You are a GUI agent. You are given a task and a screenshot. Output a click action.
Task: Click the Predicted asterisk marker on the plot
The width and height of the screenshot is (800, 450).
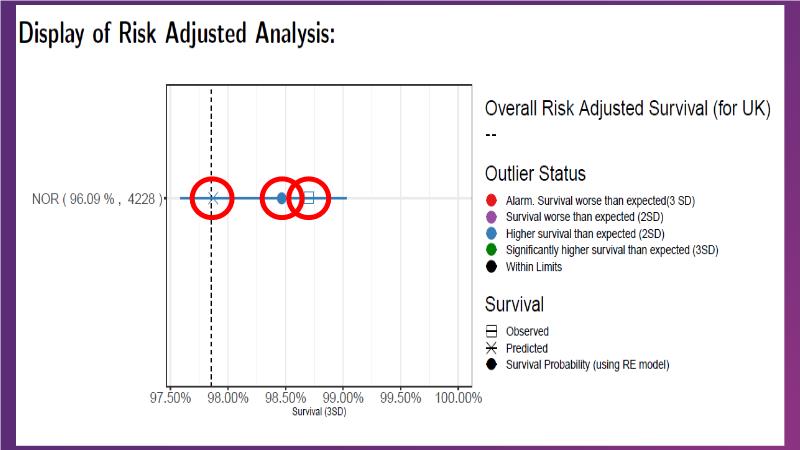(212, 198)
